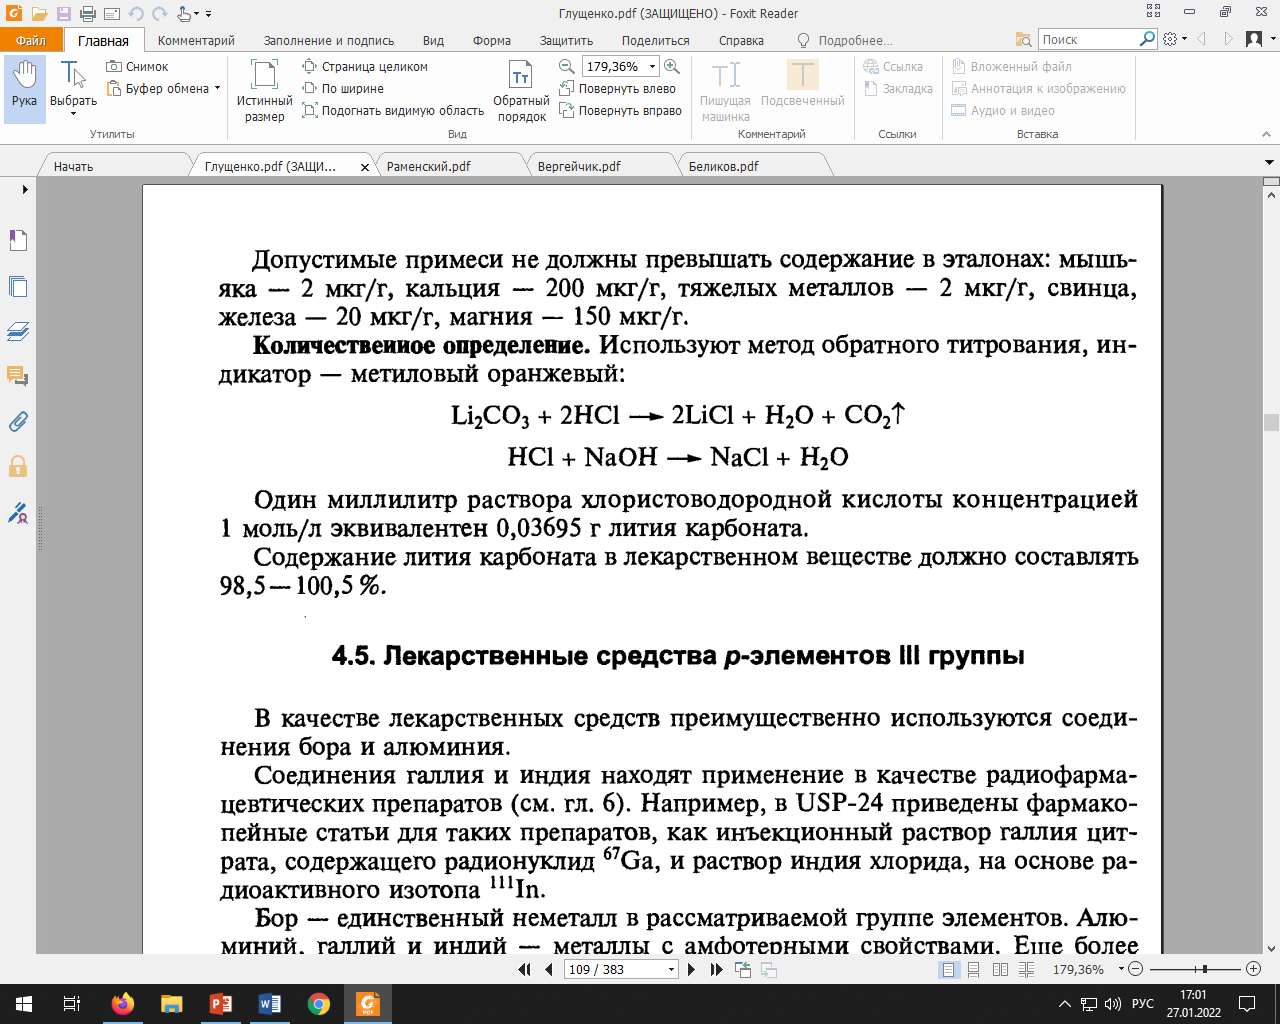
Task: Click the zoom out magnifier icon
Action: pyautogui.click(x=566, y=67)
